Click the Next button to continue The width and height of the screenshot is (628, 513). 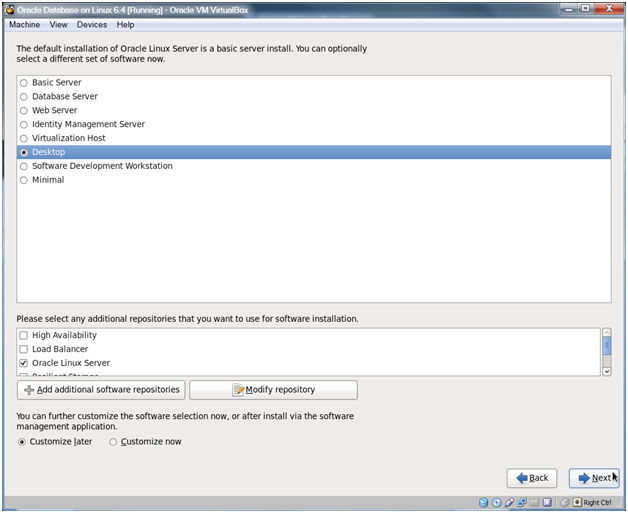[594, 478]
